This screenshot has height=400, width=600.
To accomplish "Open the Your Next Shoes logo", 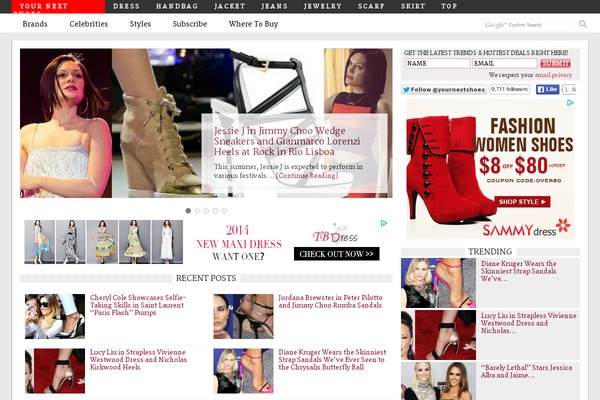I will pos(58,7).
